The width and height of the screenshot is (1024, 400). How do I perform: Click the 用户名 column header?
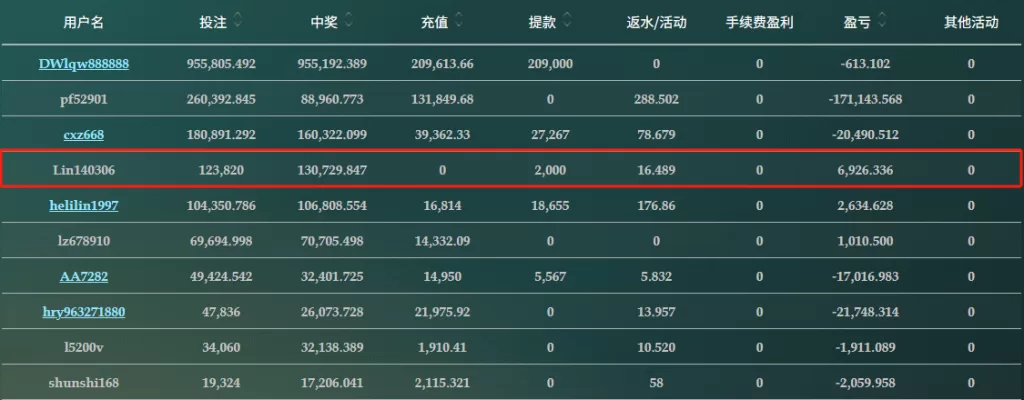click(84, 21)
